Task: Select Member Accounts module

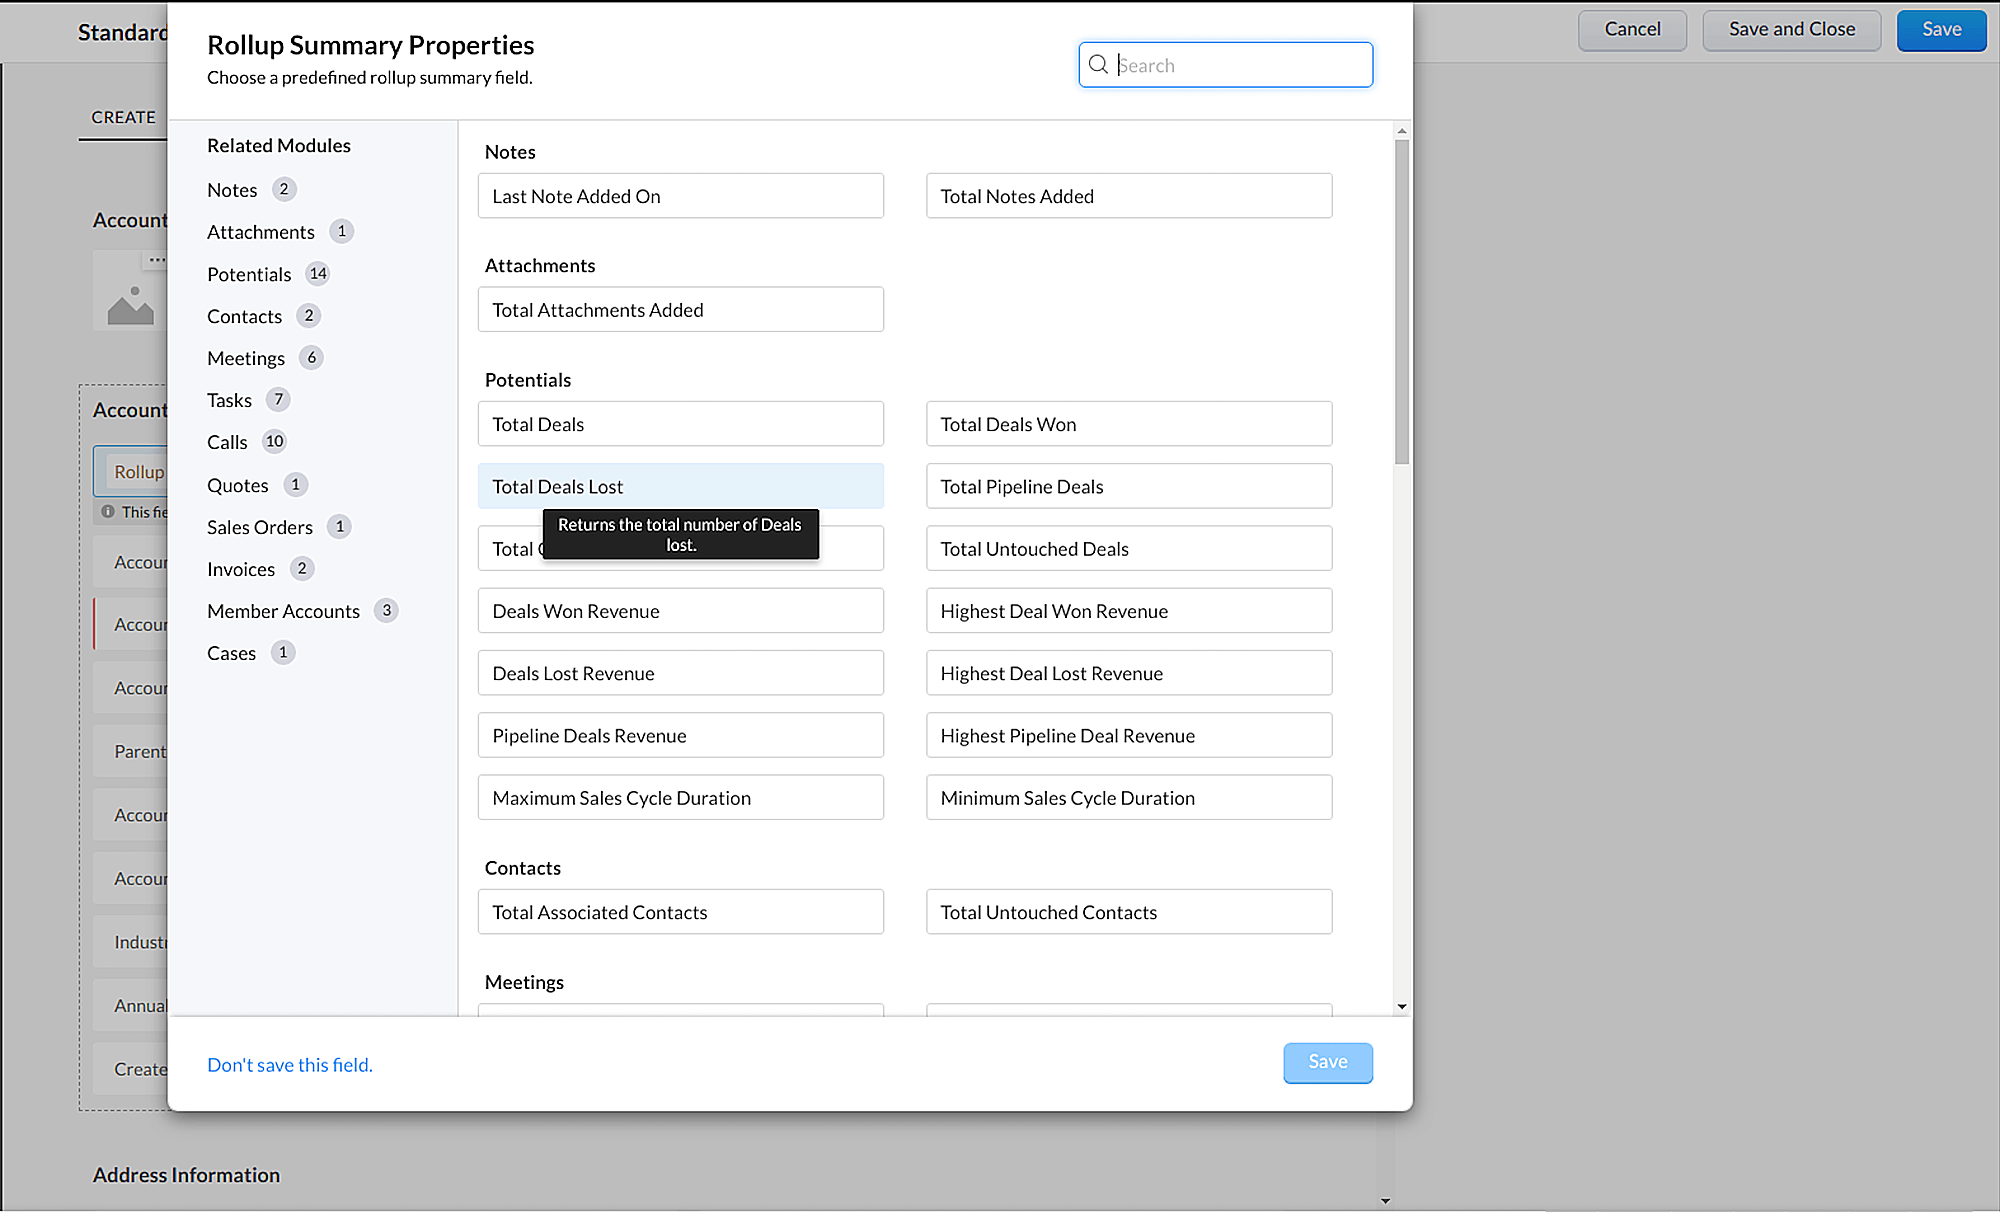Action: click(x=283, y=611)
